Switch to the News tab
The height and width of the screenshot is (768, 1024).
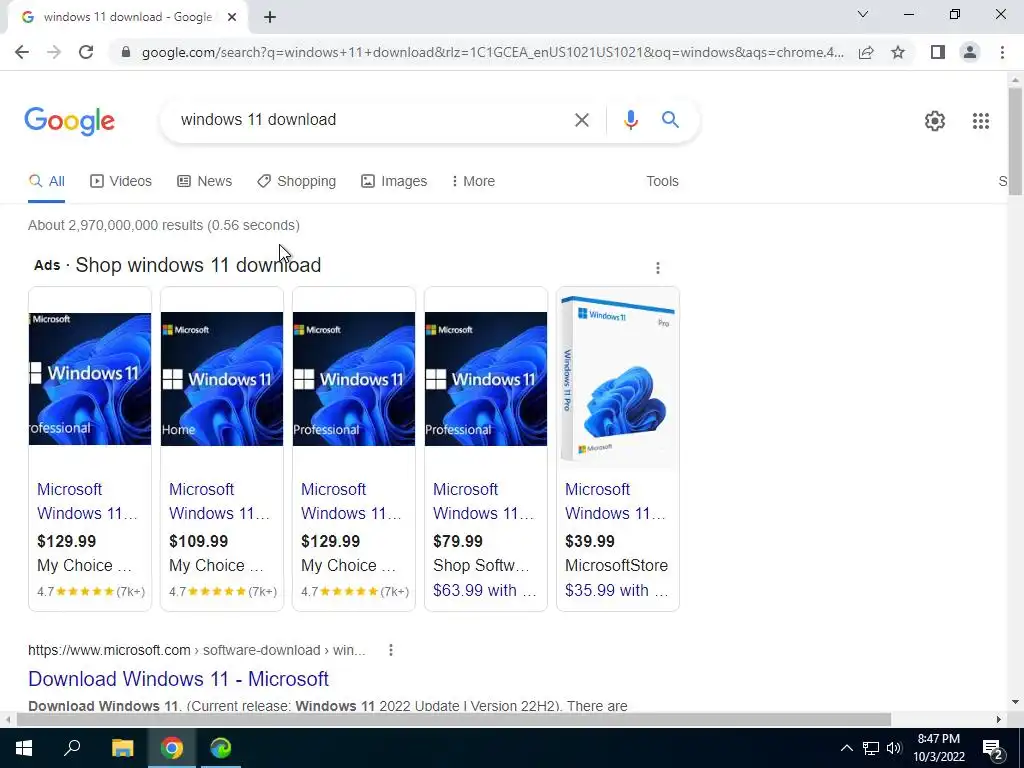pyautogui.click(x=204, y=182)
